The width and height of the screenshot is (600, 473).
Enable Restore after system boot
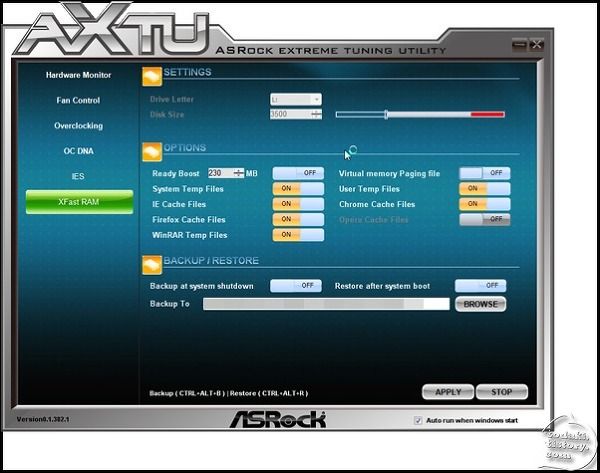481,285
